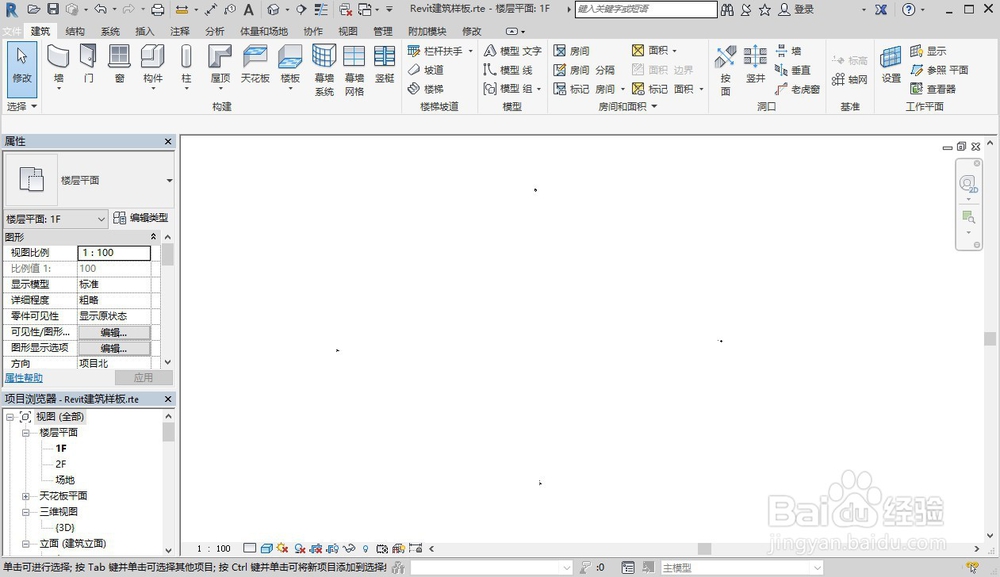The width and height of the screenshot is (1000, 577).
Task: Select the 坡道 (Ramp) tool
Action: [x=425, y=69]
